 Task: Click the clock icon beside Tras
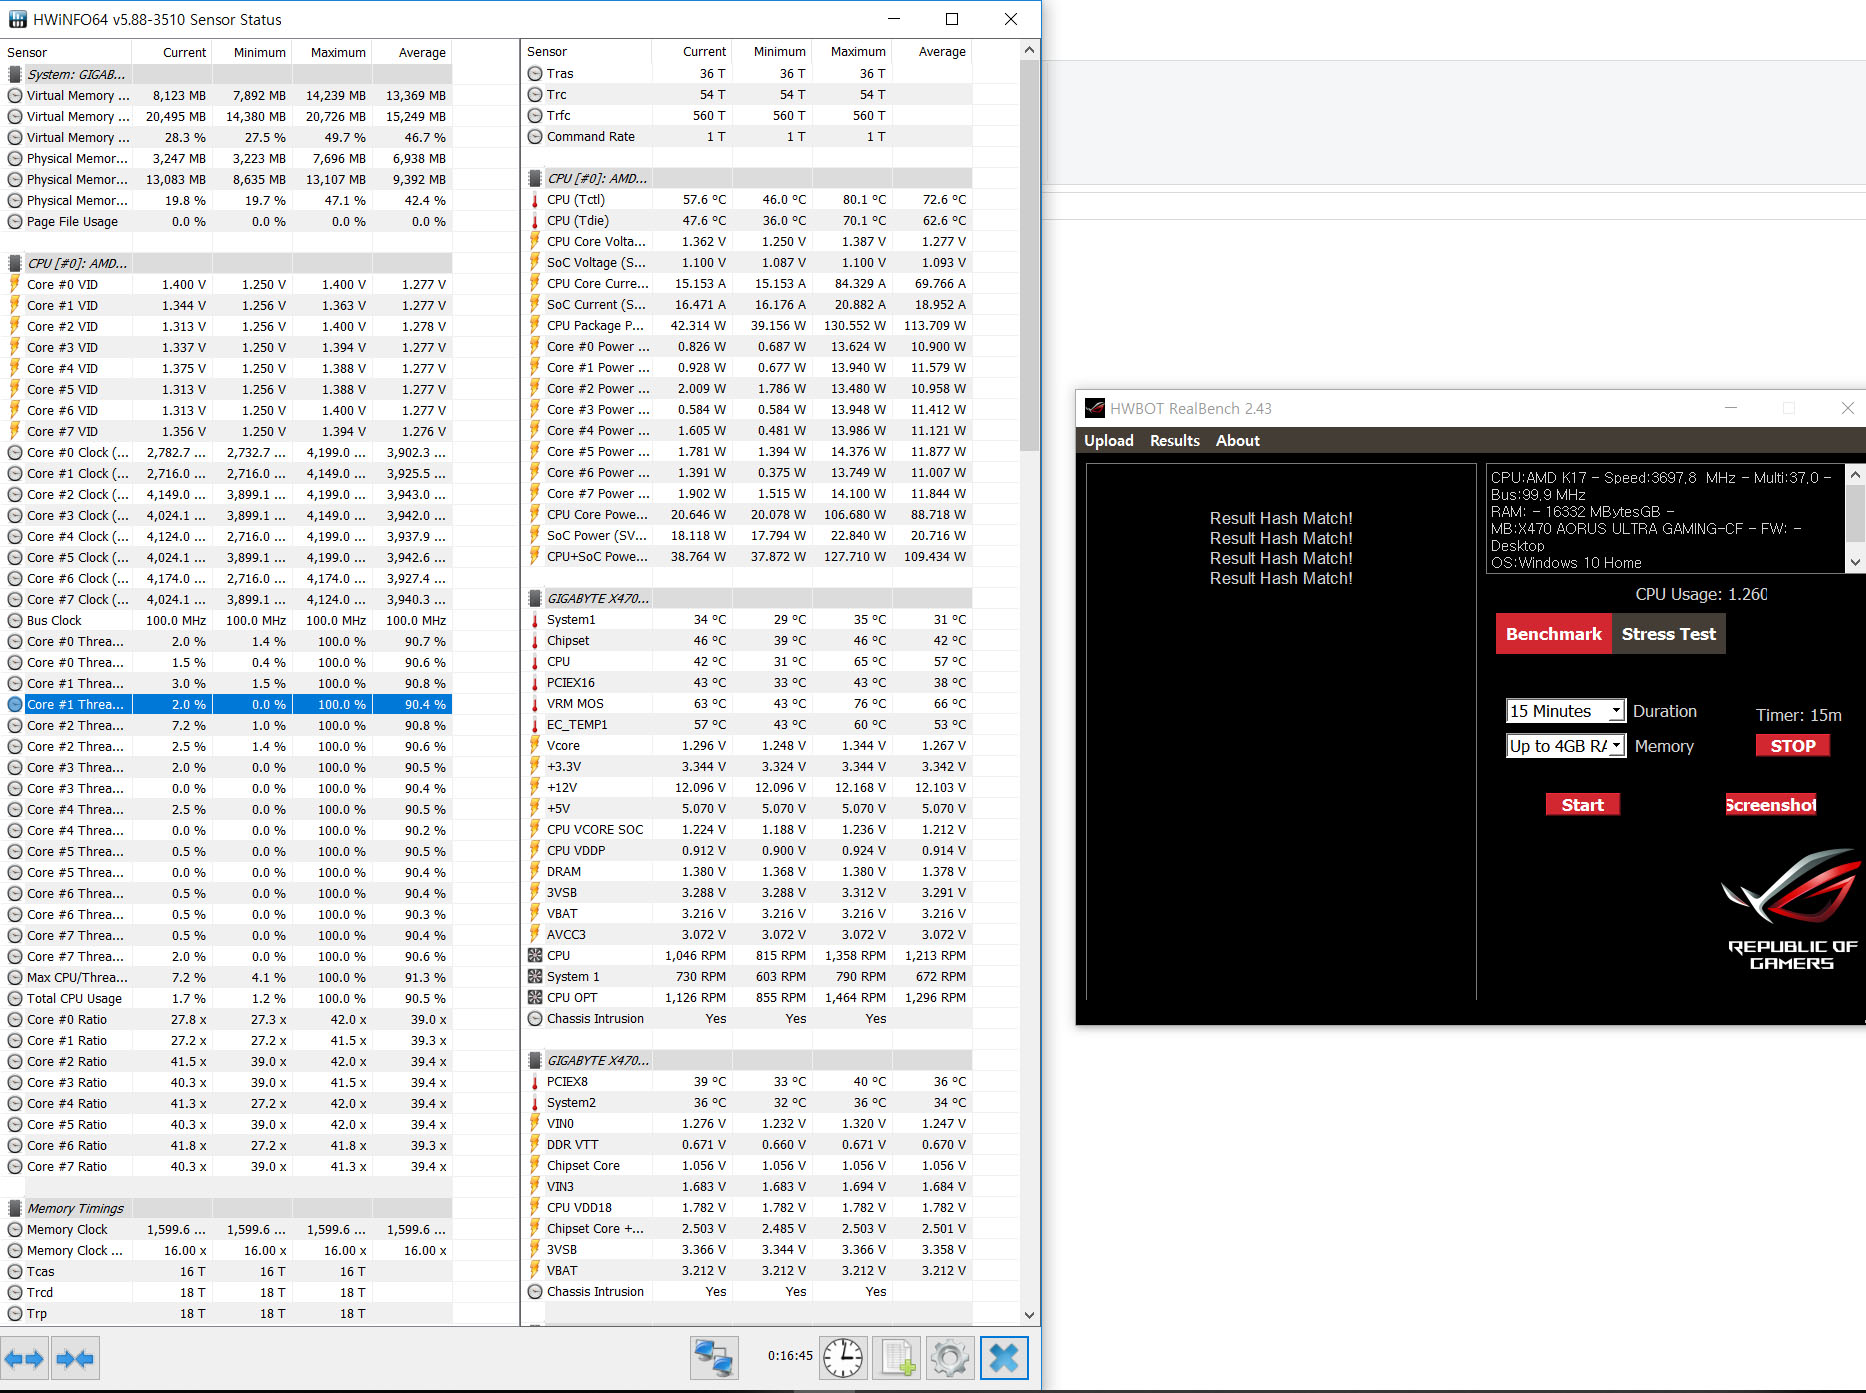pos(535,73)
